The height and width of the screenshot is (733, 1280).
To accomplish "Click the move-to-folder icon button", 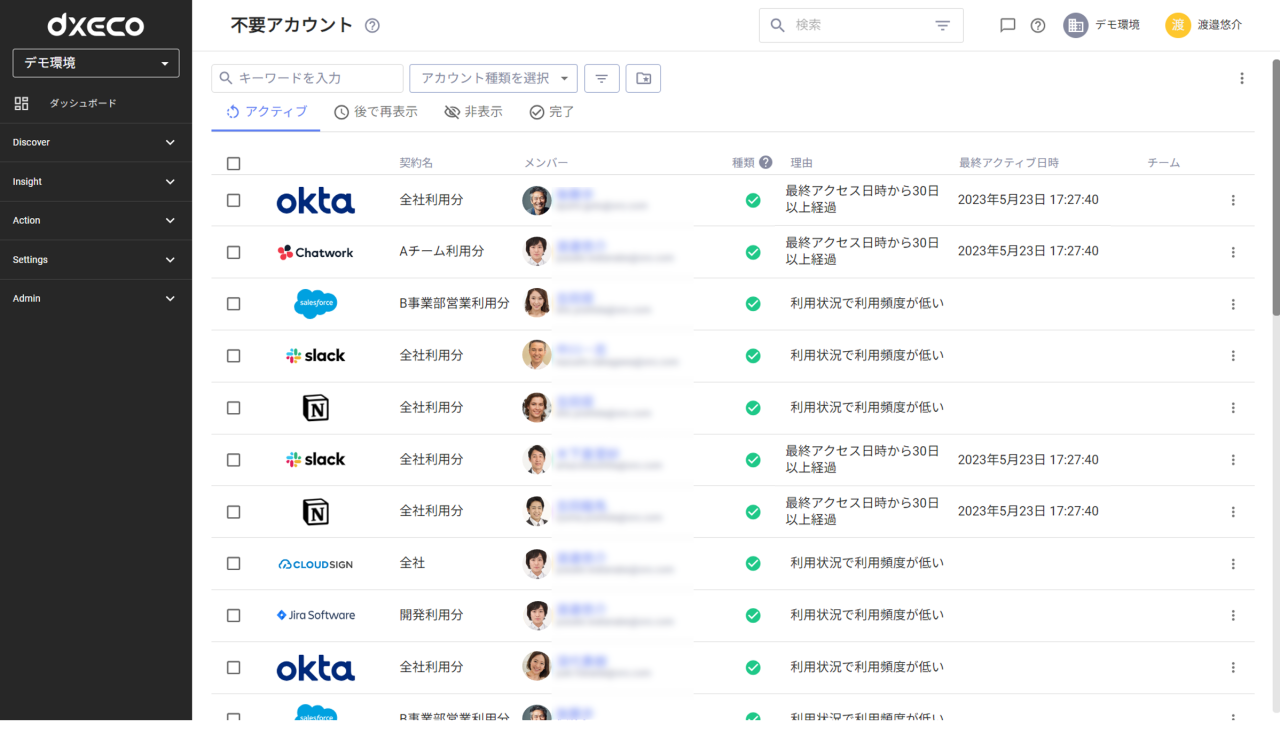I will pos(643,78).
